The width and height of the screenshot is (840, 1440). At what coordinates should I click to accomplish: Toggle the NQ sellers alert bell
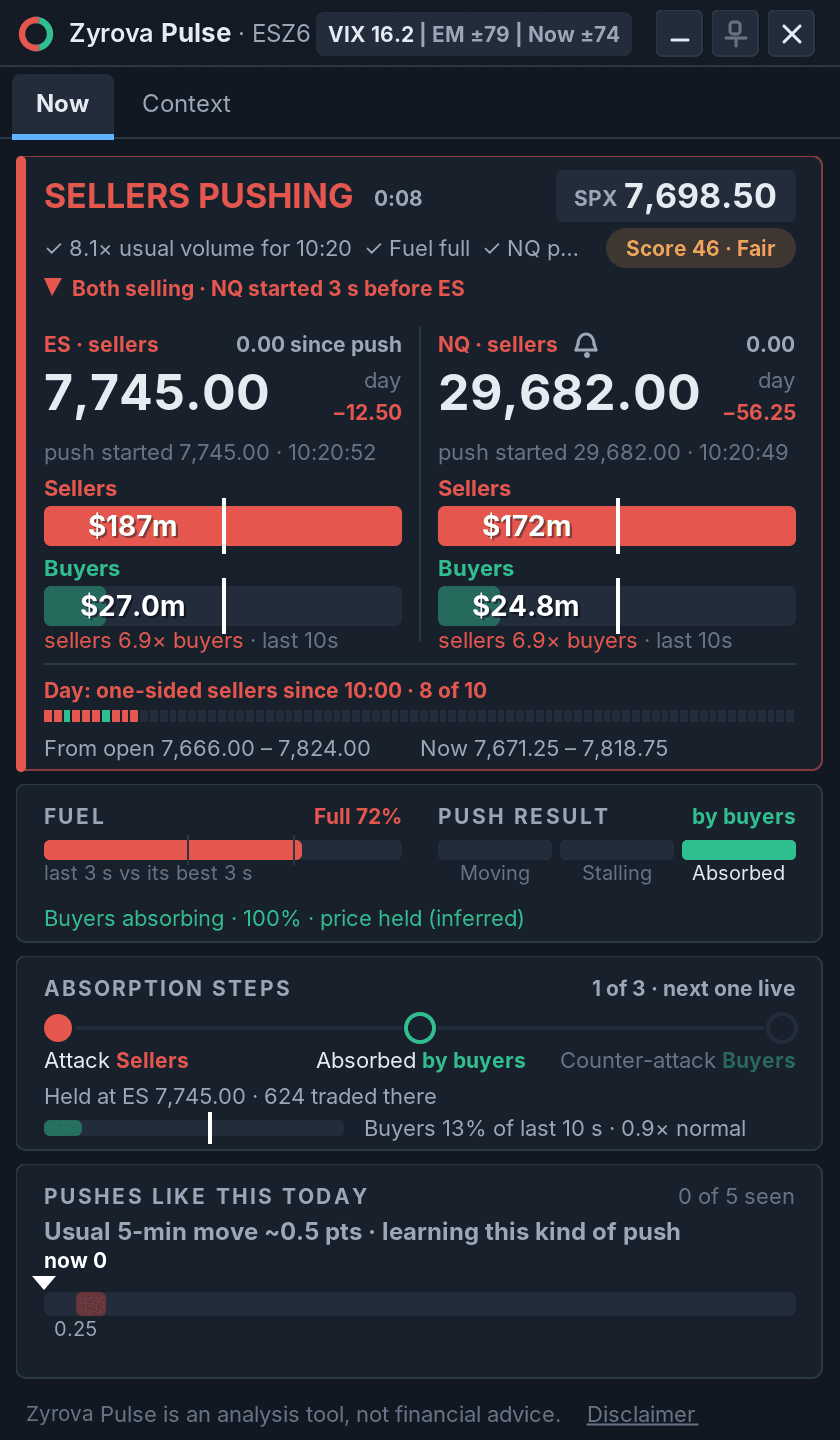(x=586, y=345)
